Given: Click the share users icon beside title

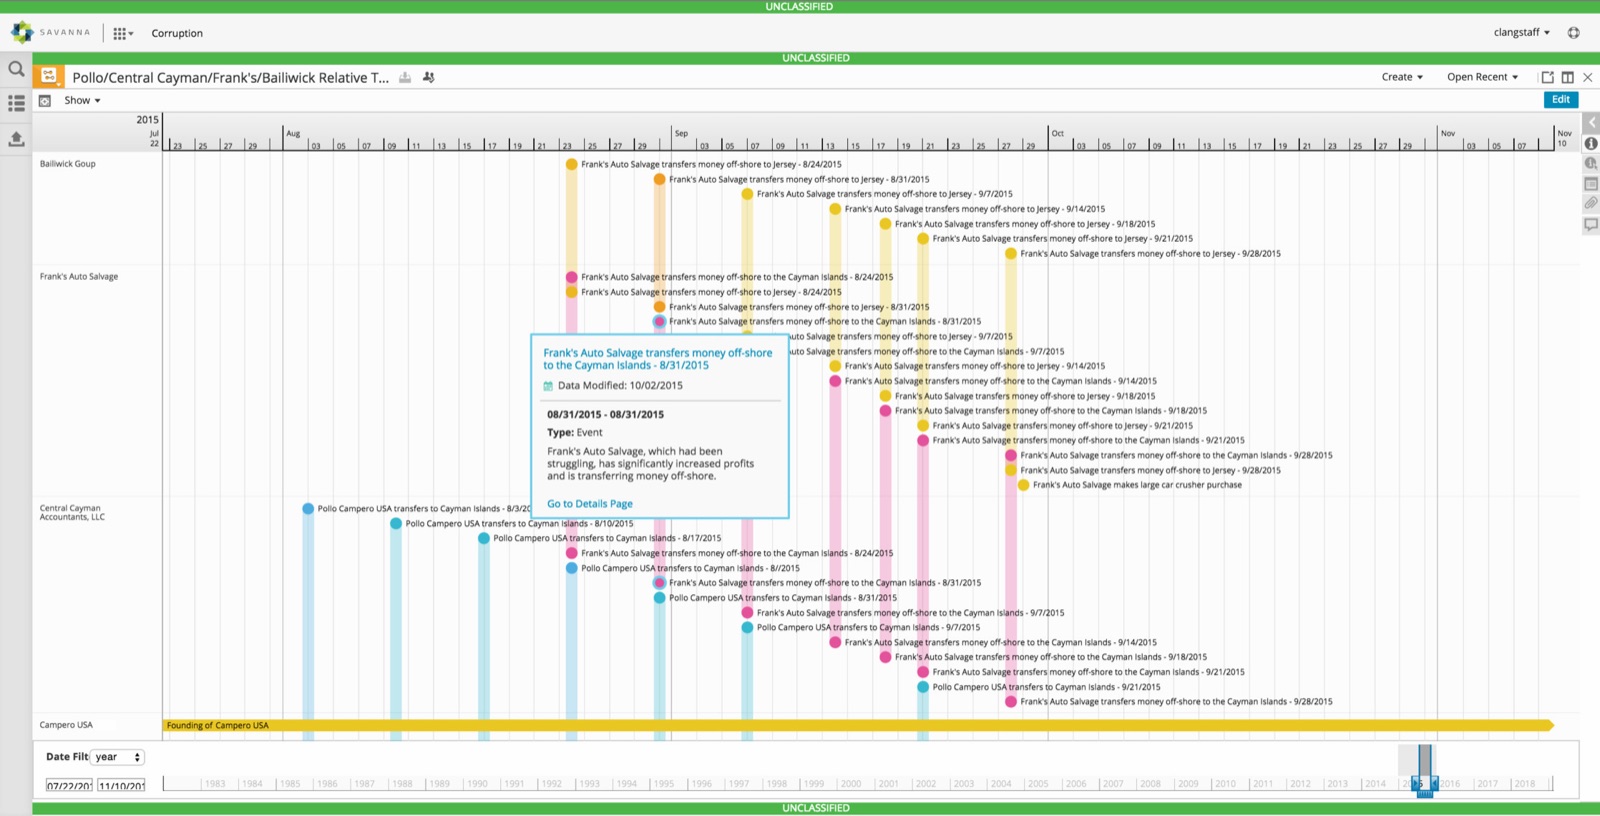Looking at the screenshot, I should 429,77.
